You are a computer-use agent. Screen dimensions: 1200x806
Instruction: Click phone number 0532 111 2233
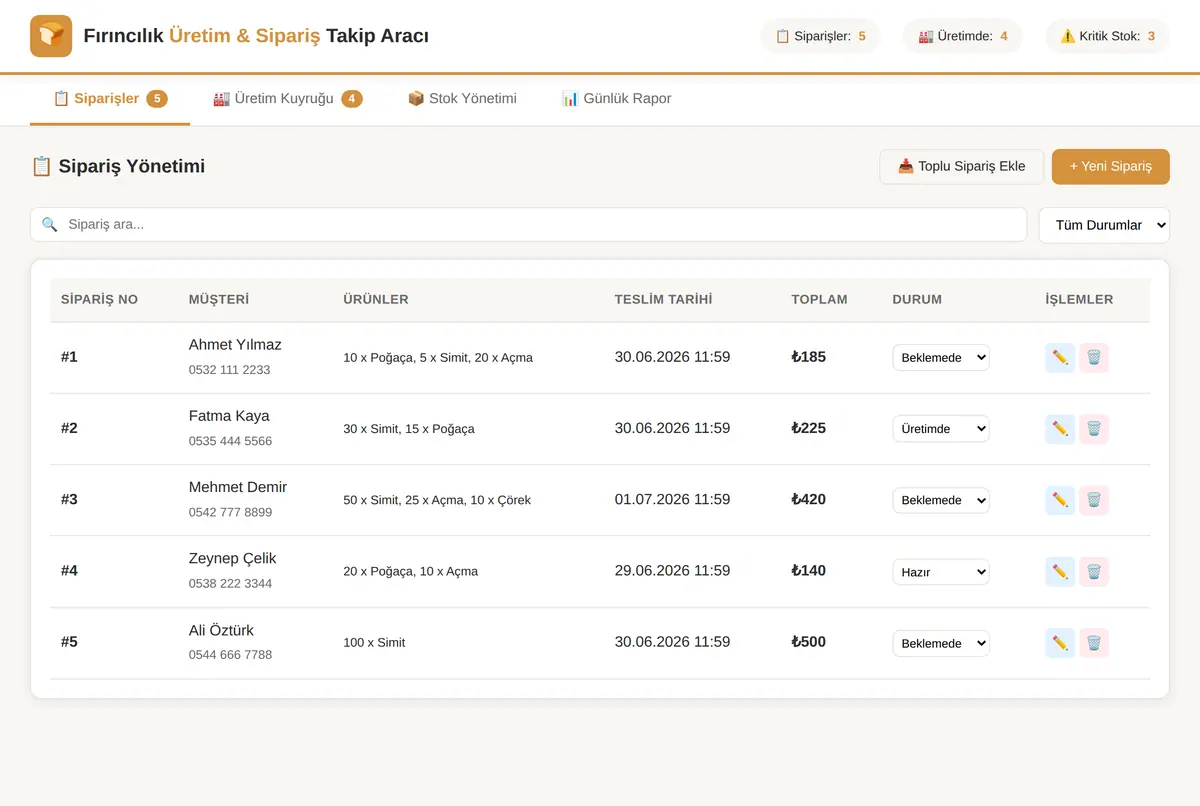[230, 370]
